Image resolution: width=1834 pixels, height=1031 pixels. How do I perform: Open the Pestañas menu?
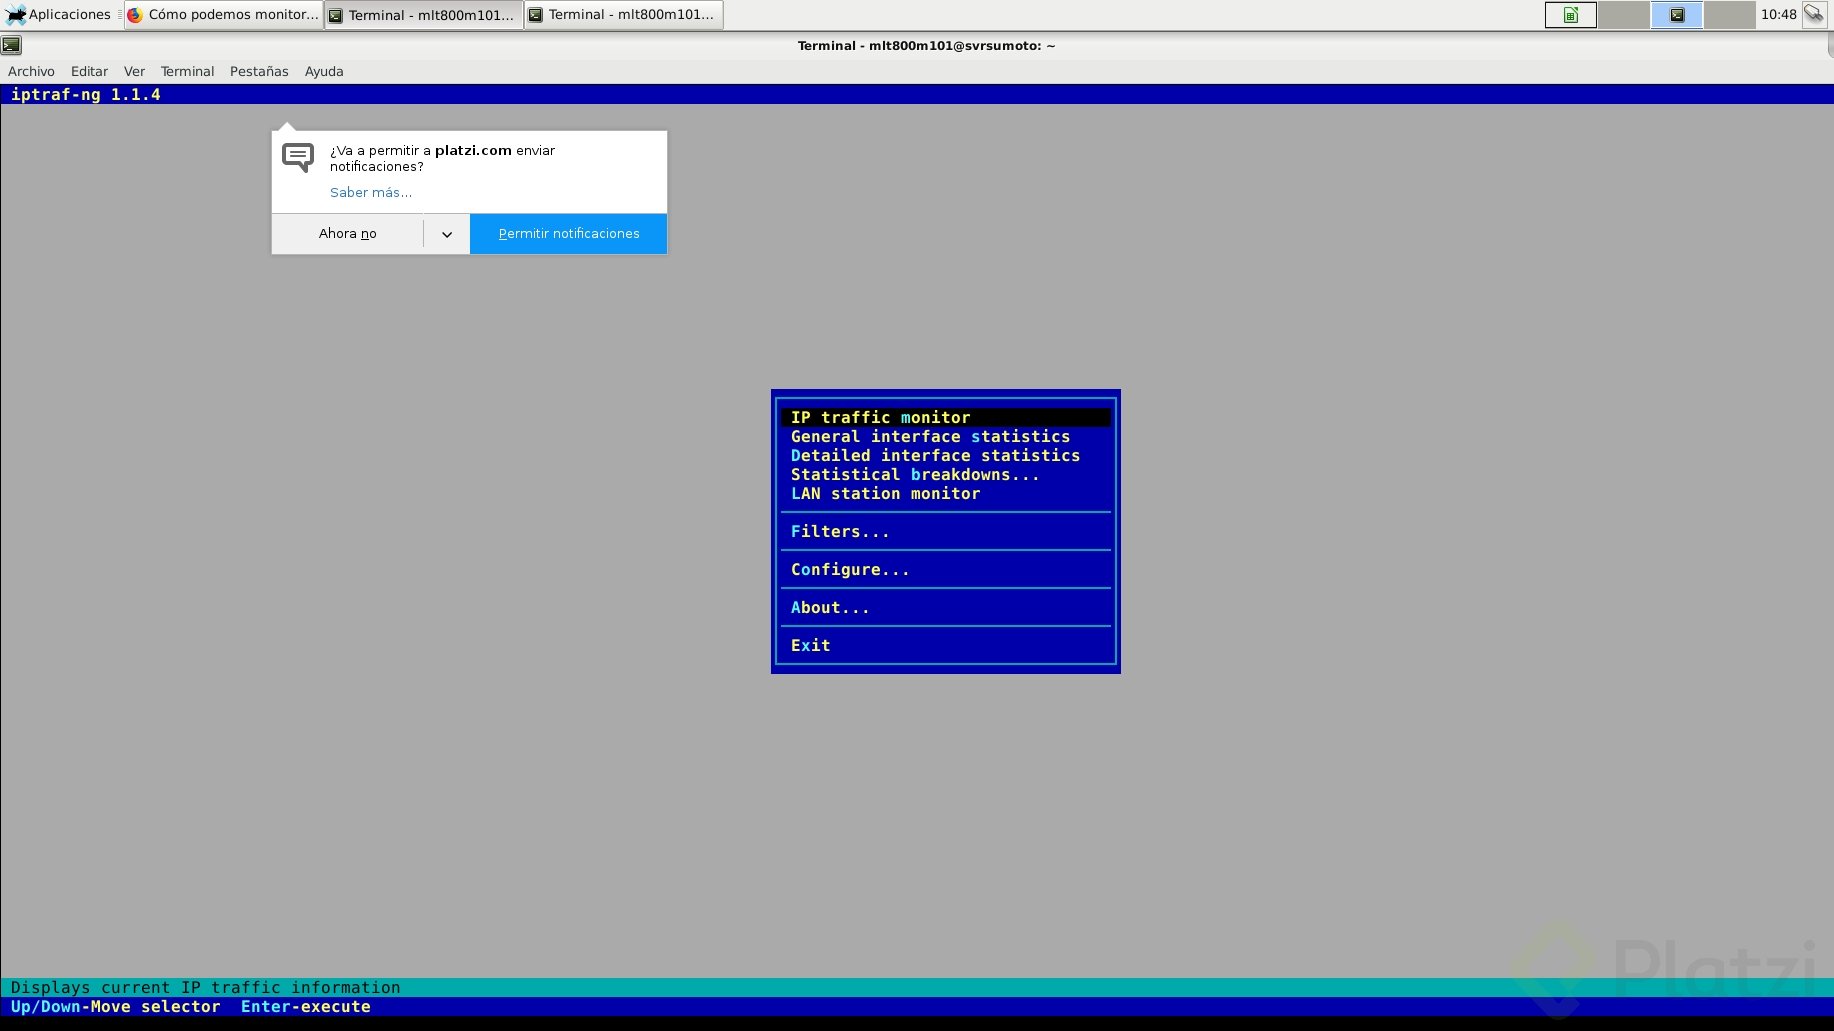tap(259, 72)
